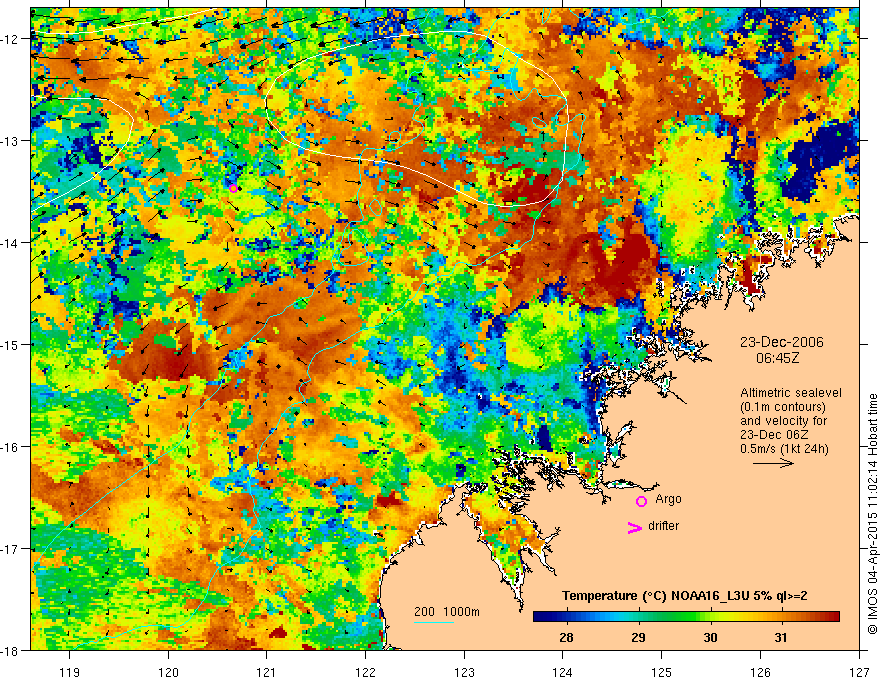The width and height of the screenshot is (880, 680).
Task: Click the color bar label 31
Action: [x=781, y=637]
